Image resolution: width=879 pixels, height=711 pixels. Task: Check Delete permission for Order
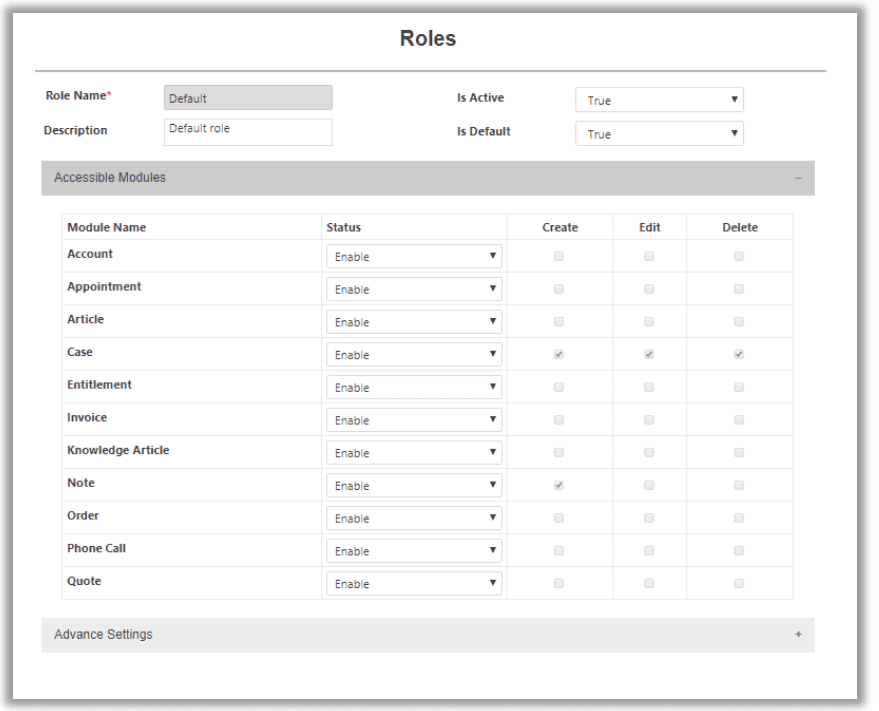(739, 518)
